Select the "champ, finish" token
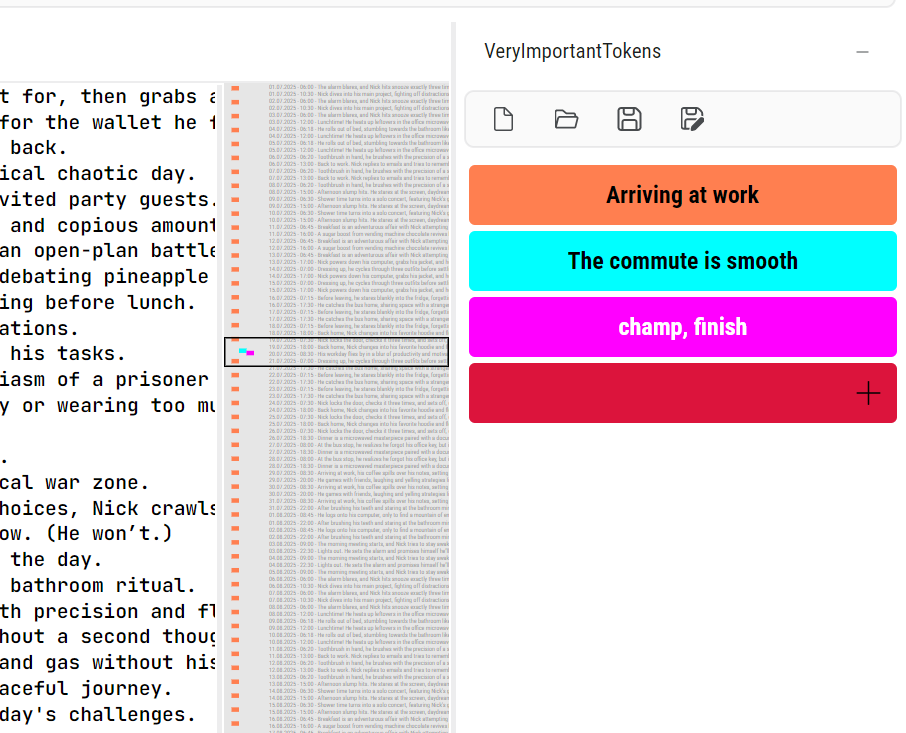 [682, 327]
